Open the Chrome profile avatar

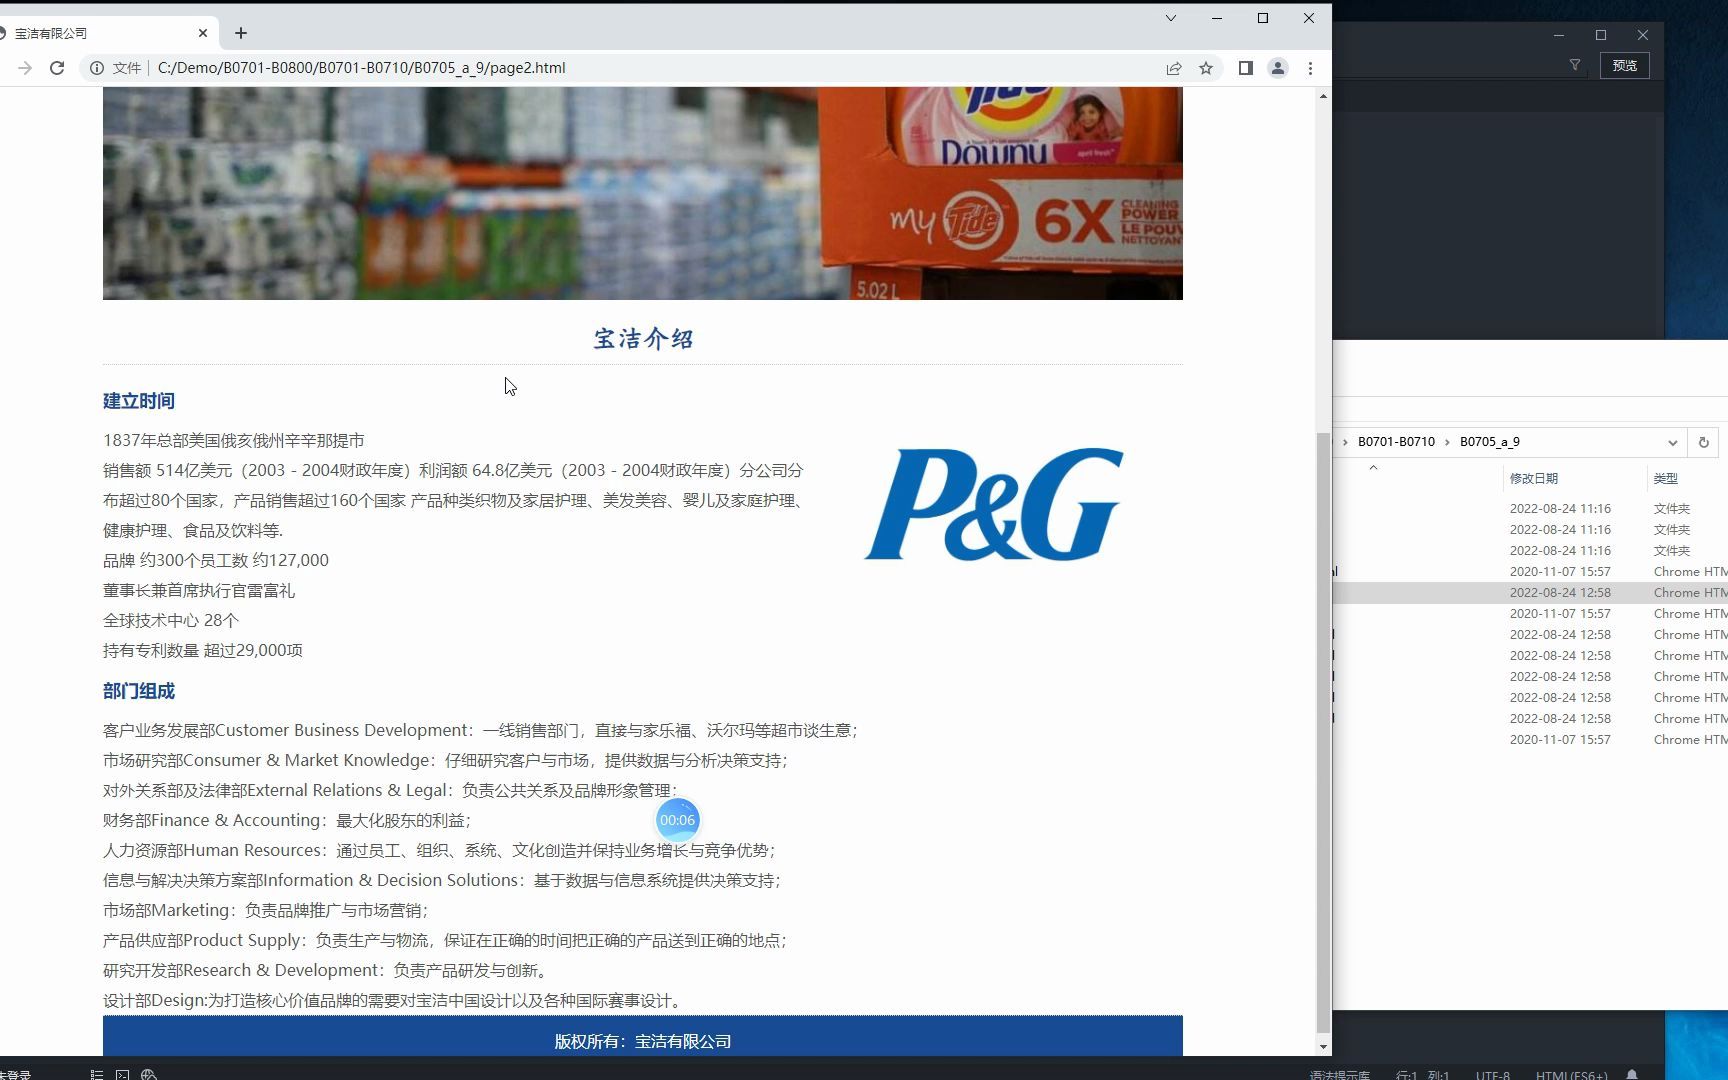[1278, 68]
